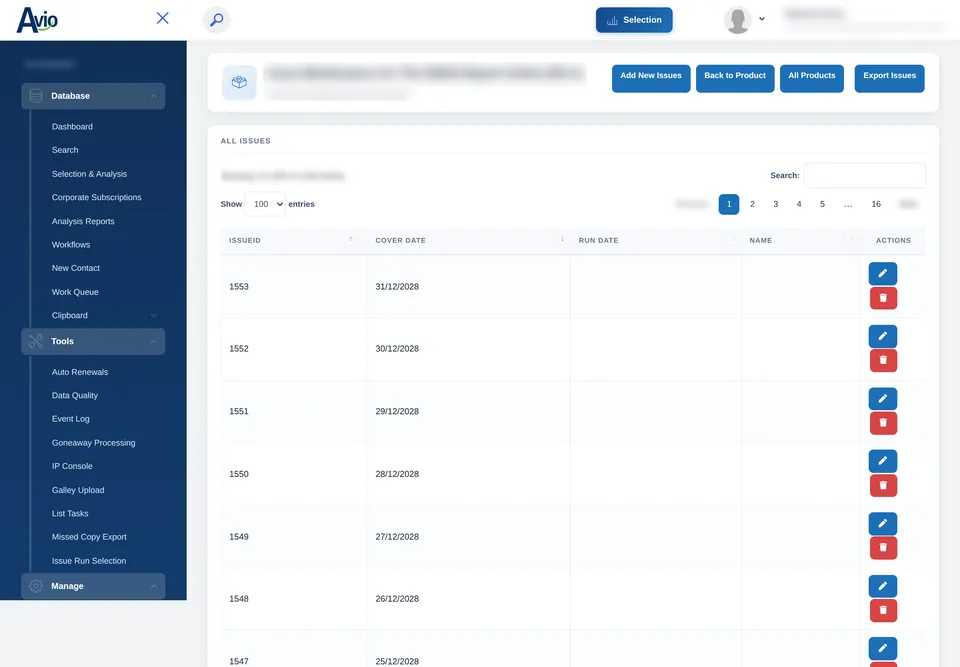The image size is (960, 667).
Task: Sort by RUN DATE column
Action: pos(655,240)
